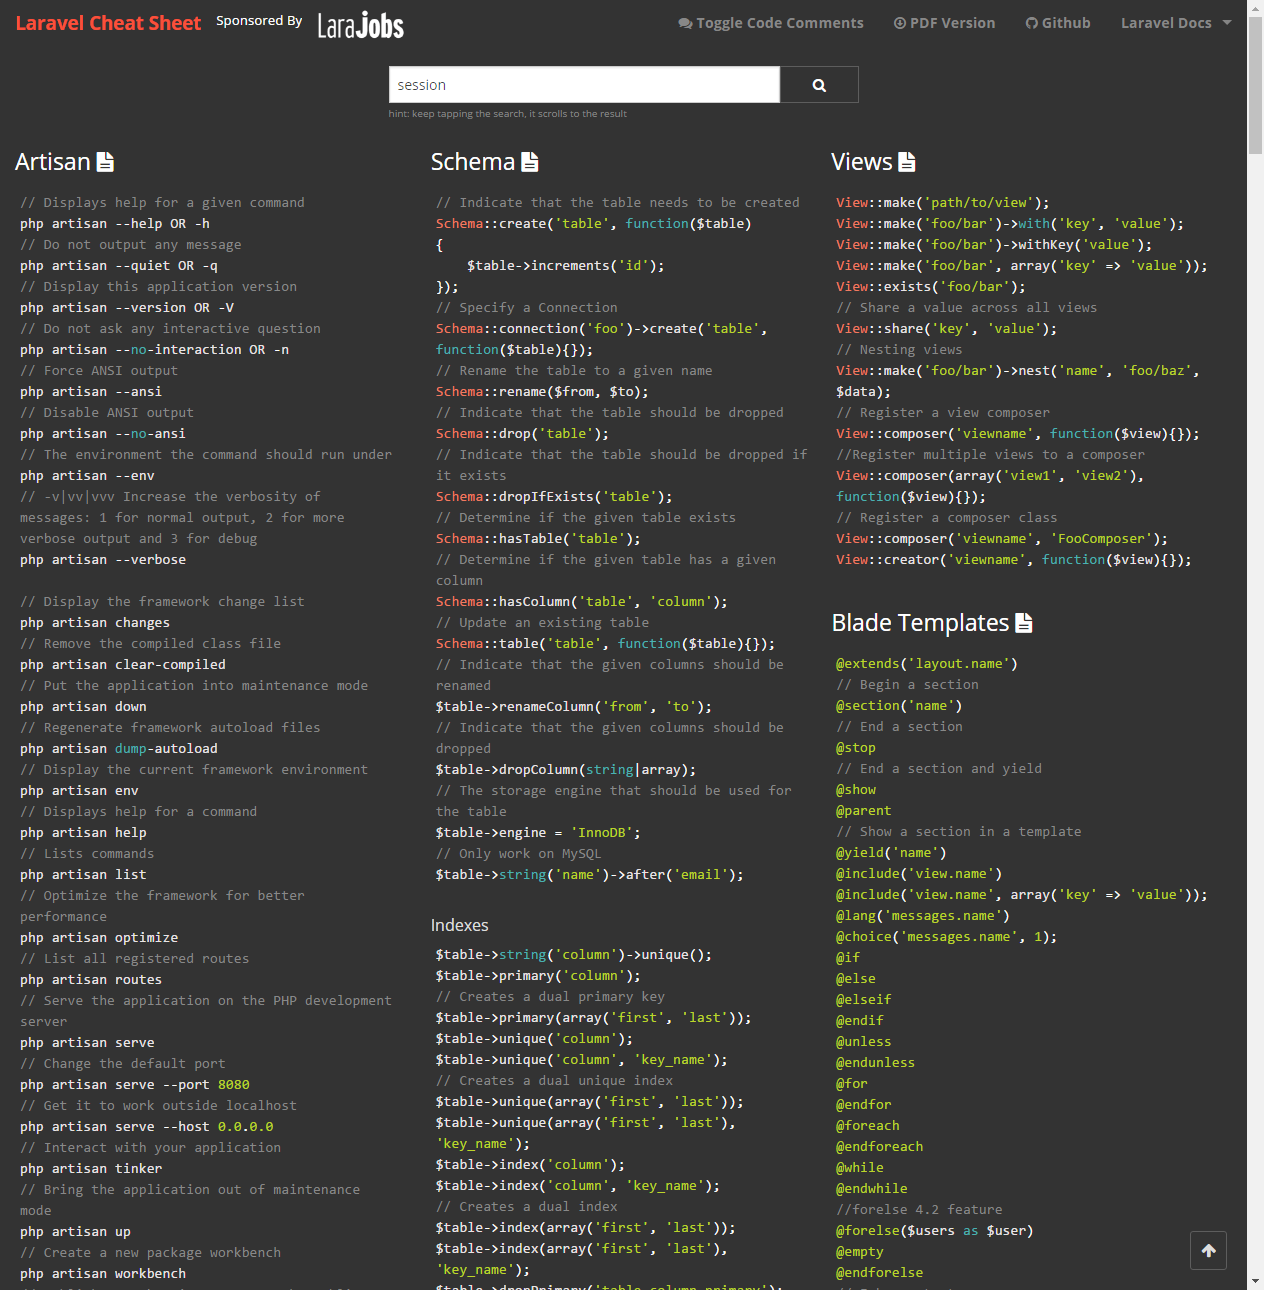Click the Blade Templates heading

[921, 623]
